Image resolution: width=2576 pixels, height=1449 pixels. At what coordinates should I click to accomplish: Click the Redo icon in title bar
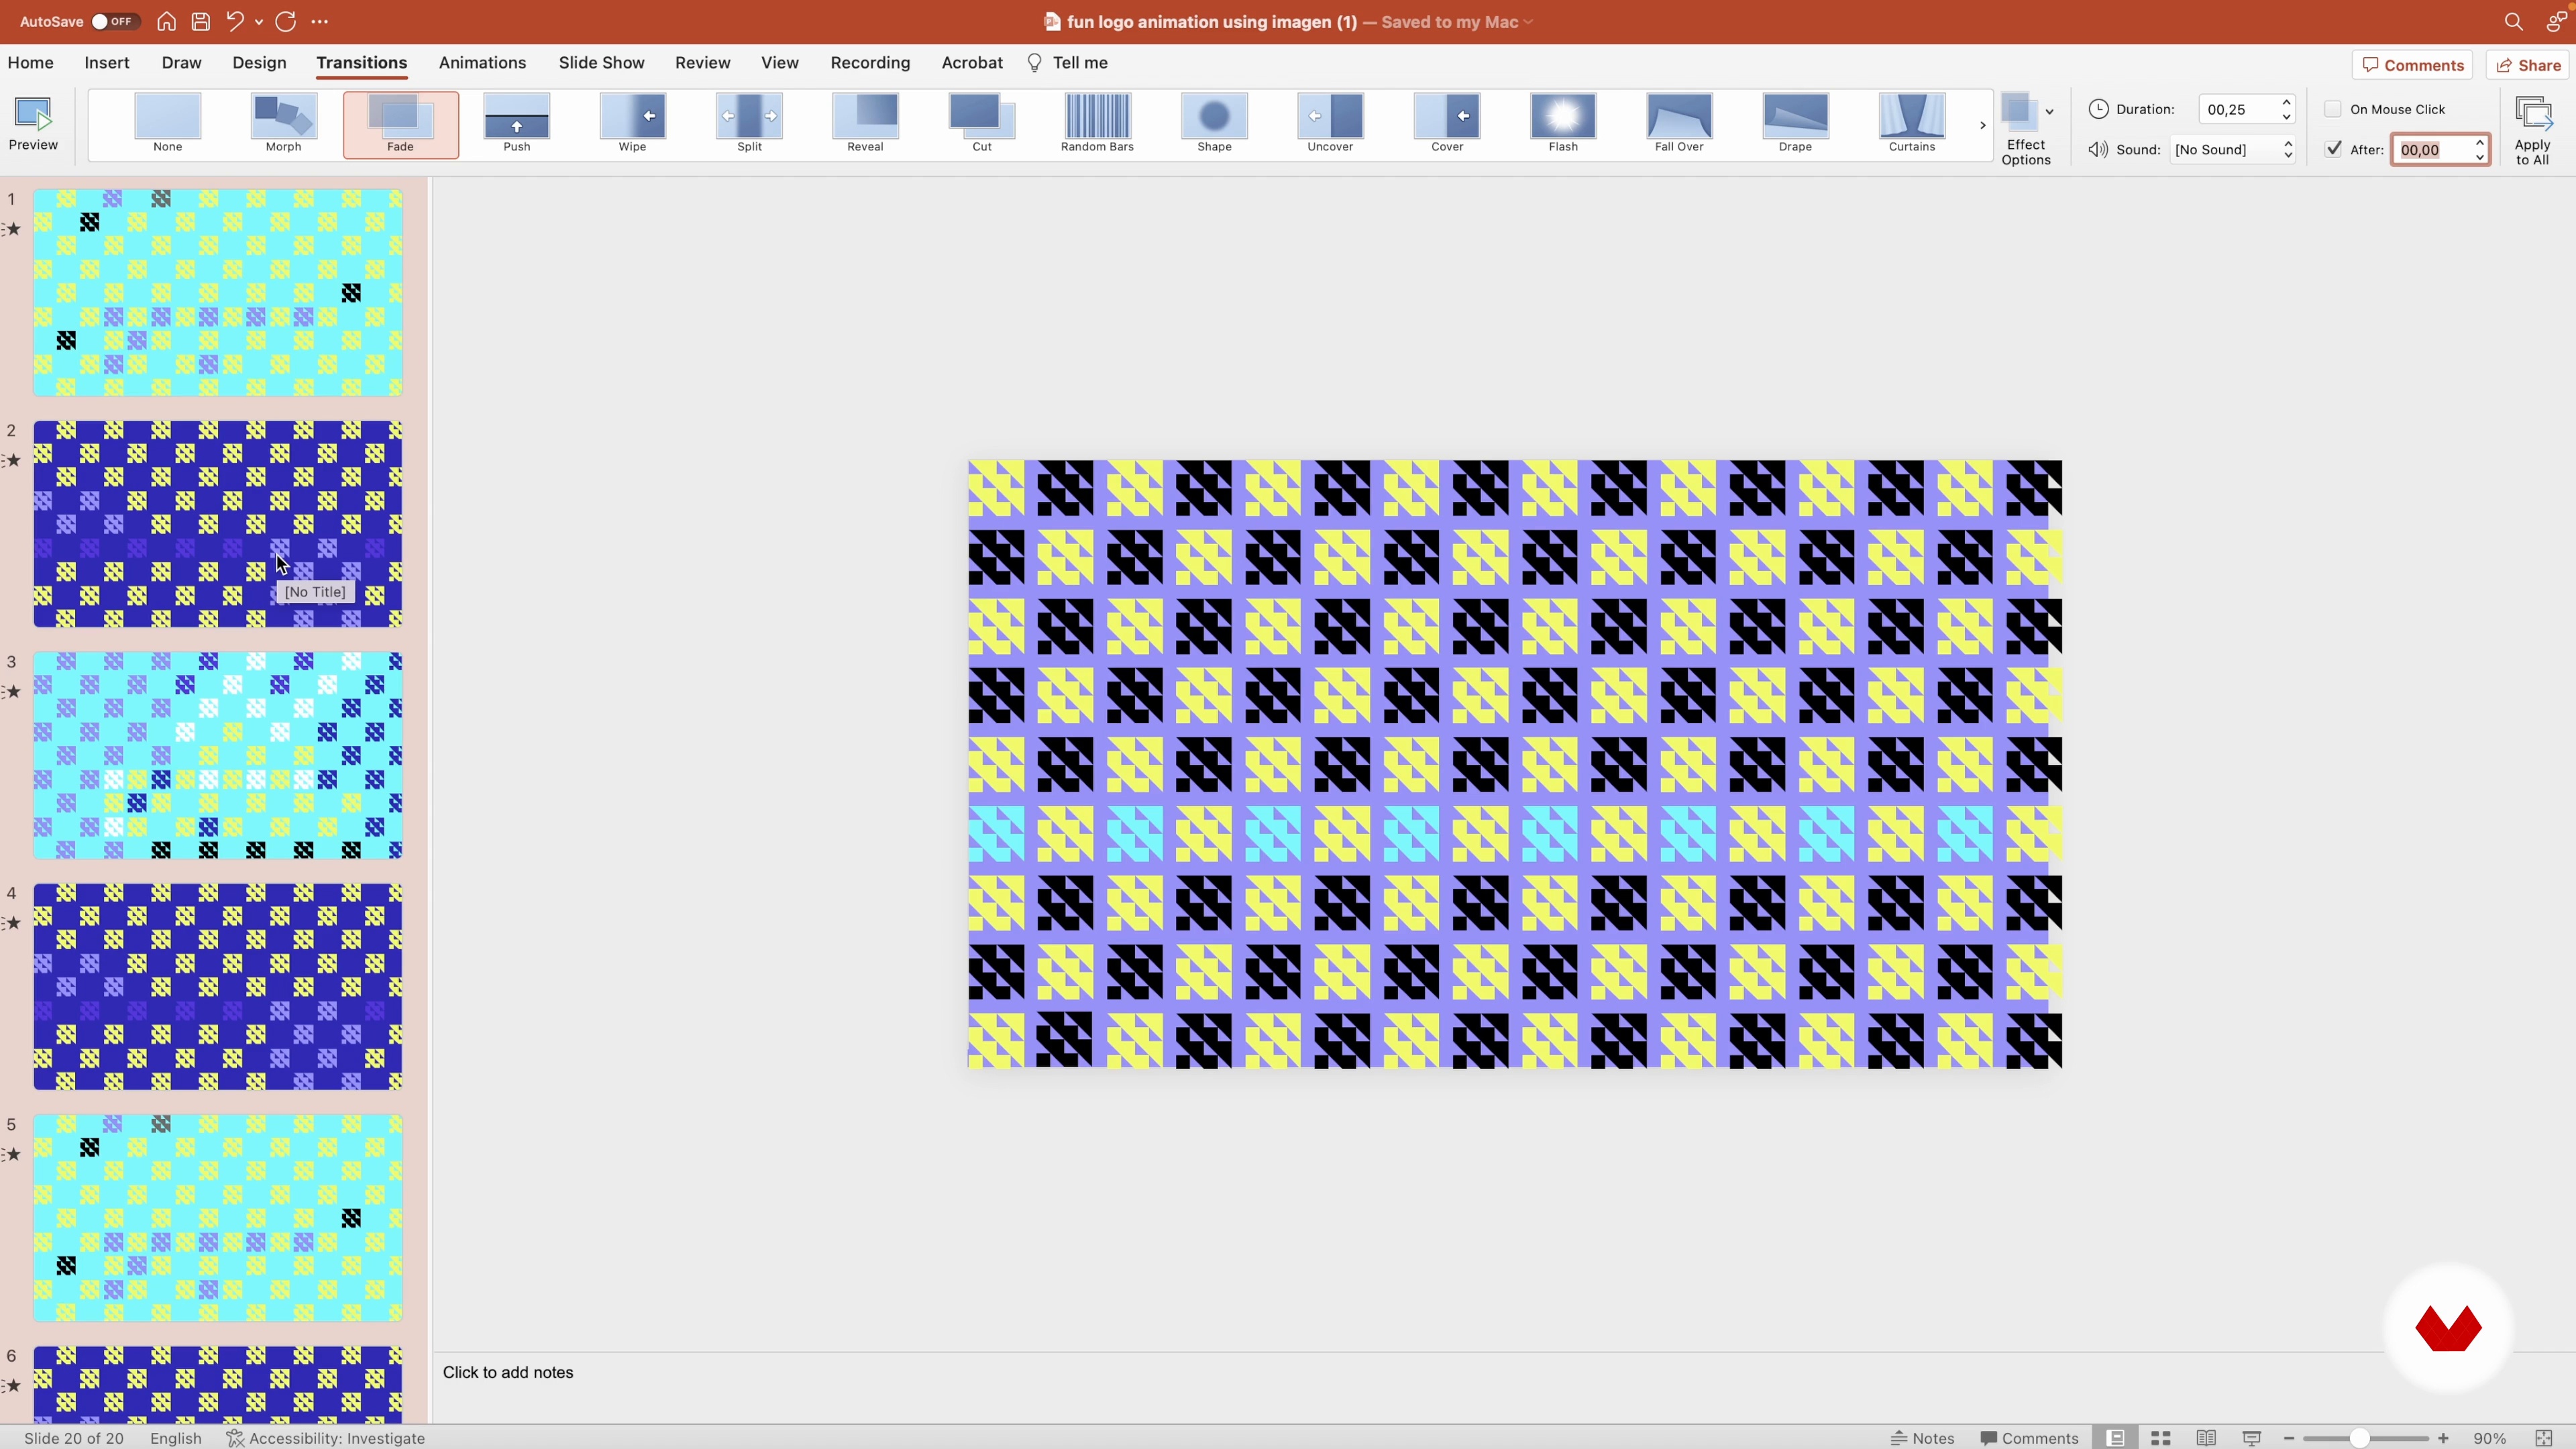click(286, 21)
